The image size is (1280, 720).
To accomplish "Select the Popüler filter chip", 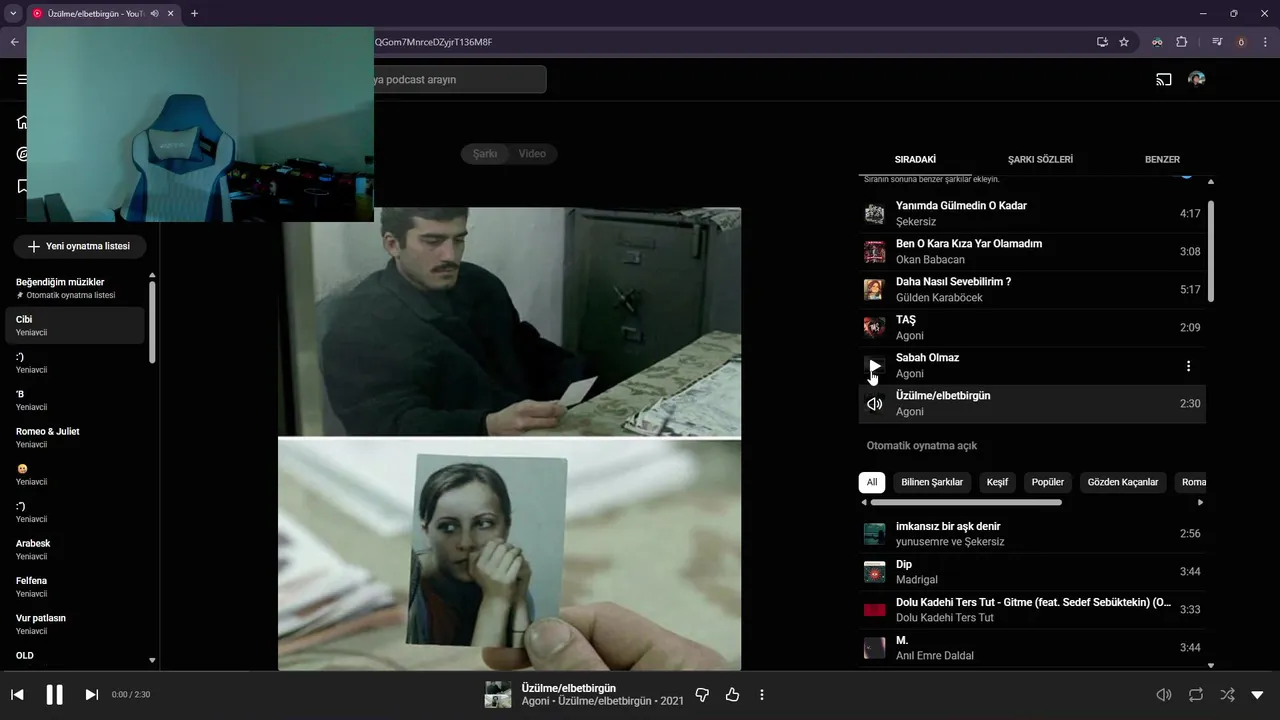I will (x=1047, y=482).
